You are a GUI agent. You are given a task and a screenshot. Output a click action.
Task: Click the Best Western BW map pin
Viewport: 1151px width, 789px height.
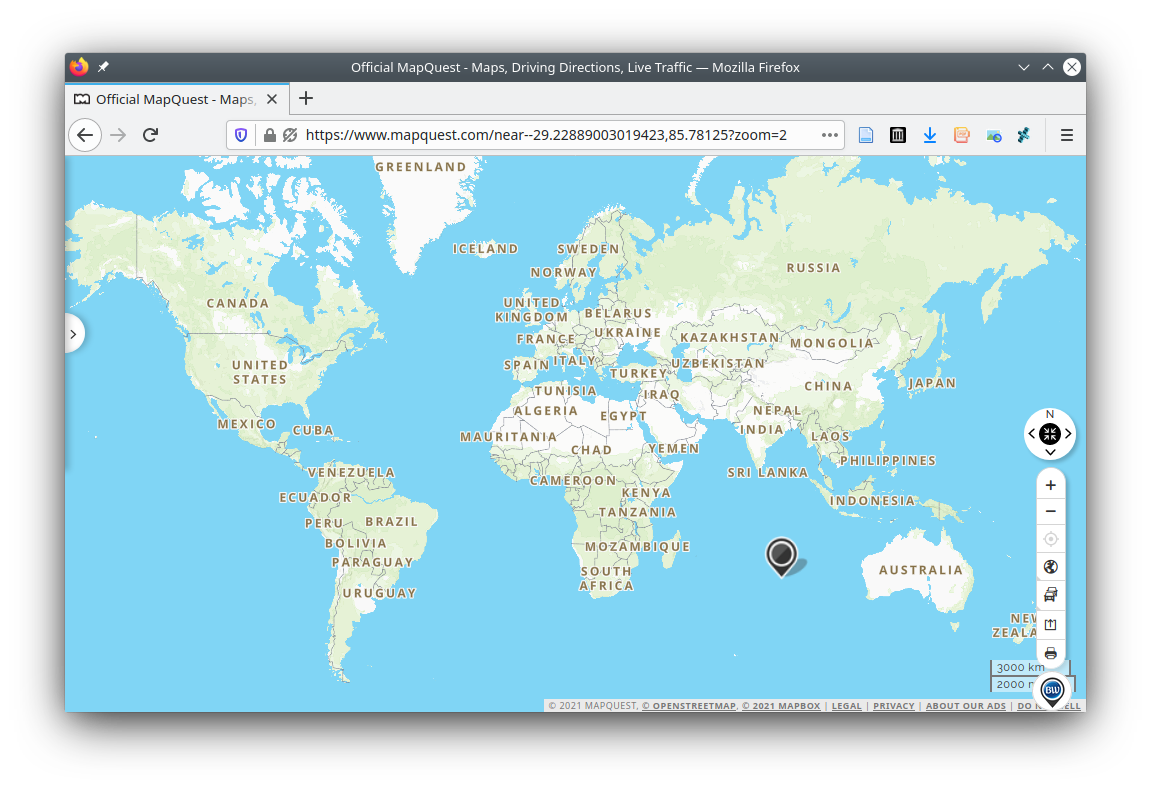click(1052, 691)
